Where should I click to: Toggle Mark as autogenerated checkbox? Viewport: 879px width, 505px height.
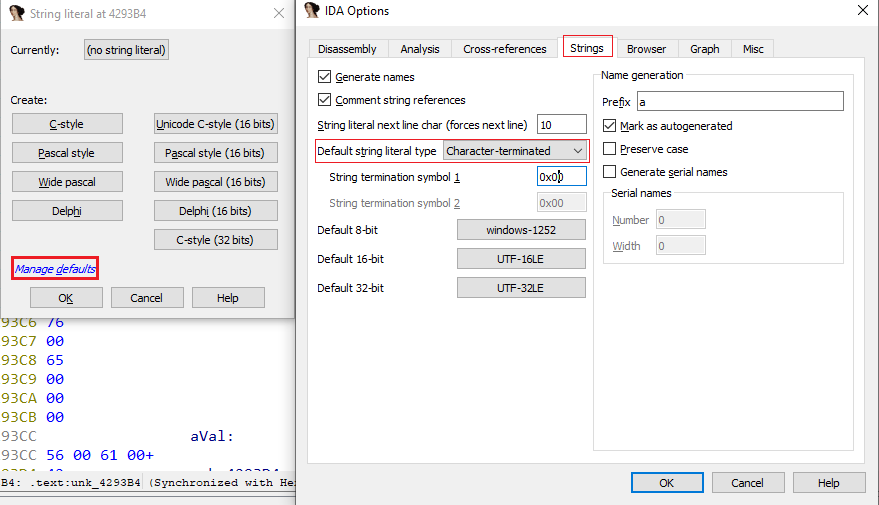coord(609,126)
